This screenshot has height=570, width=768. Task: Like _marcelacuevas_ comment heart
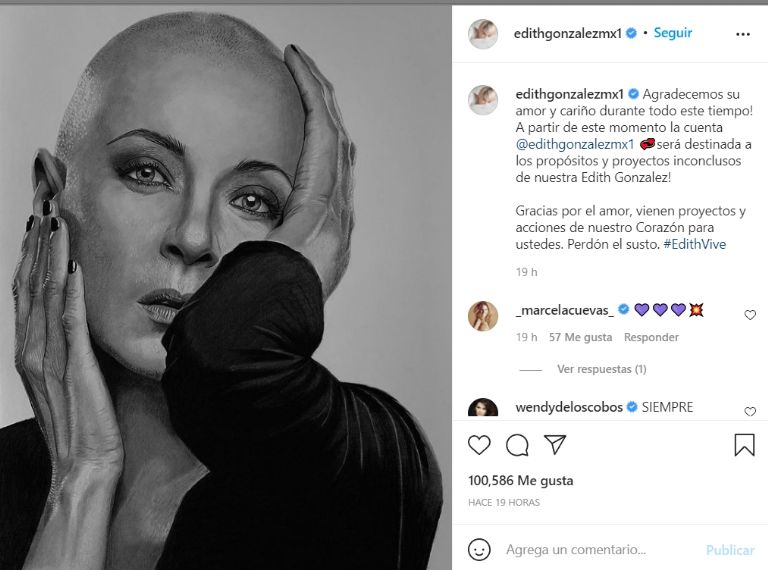[750, 315]
